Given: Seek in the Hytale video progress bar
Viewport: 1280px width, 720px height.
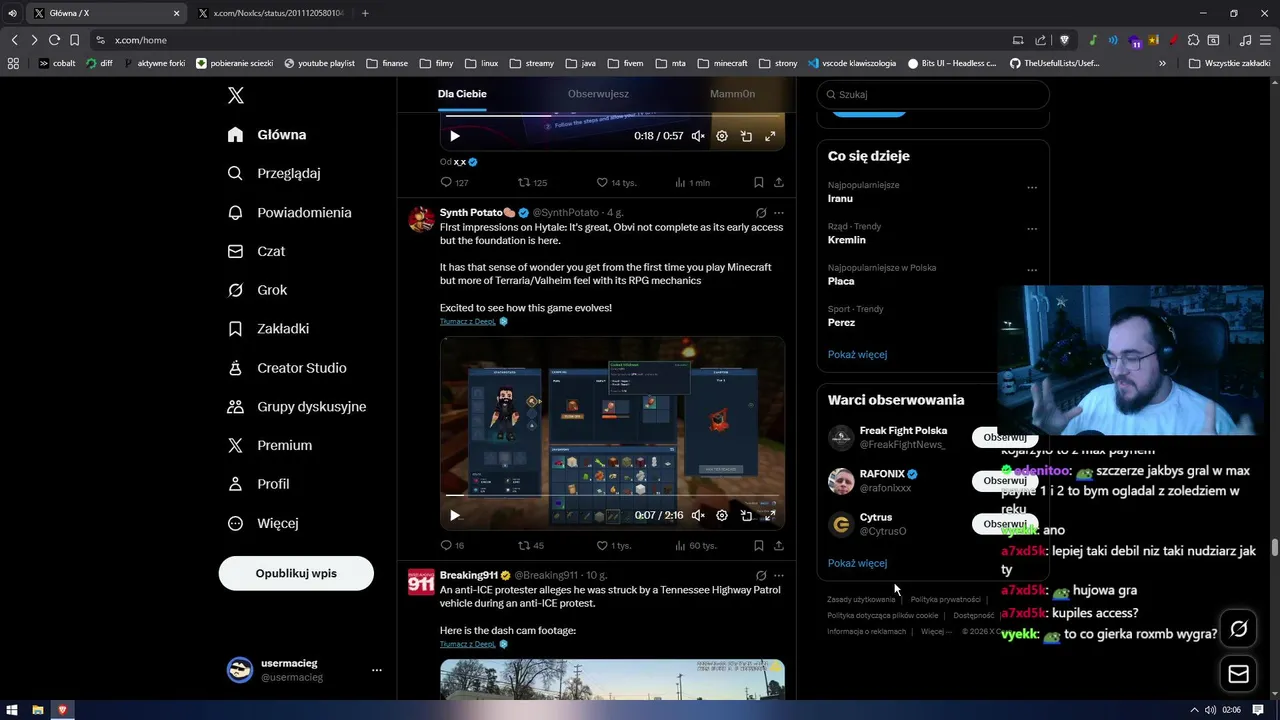Looking at the screenshot, I should point(612,495).
